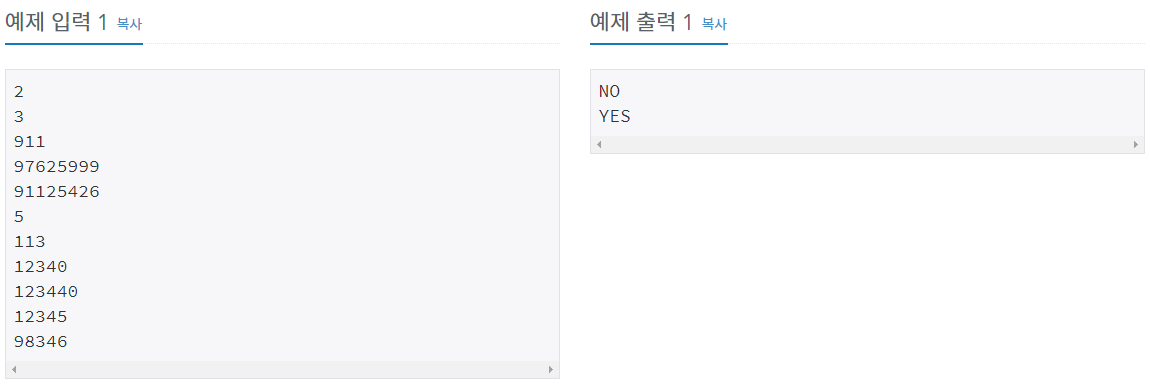The height and width of the screenshot is (385, 1150).
Task: Click the YES line in sample output
Action: (615, 117)
